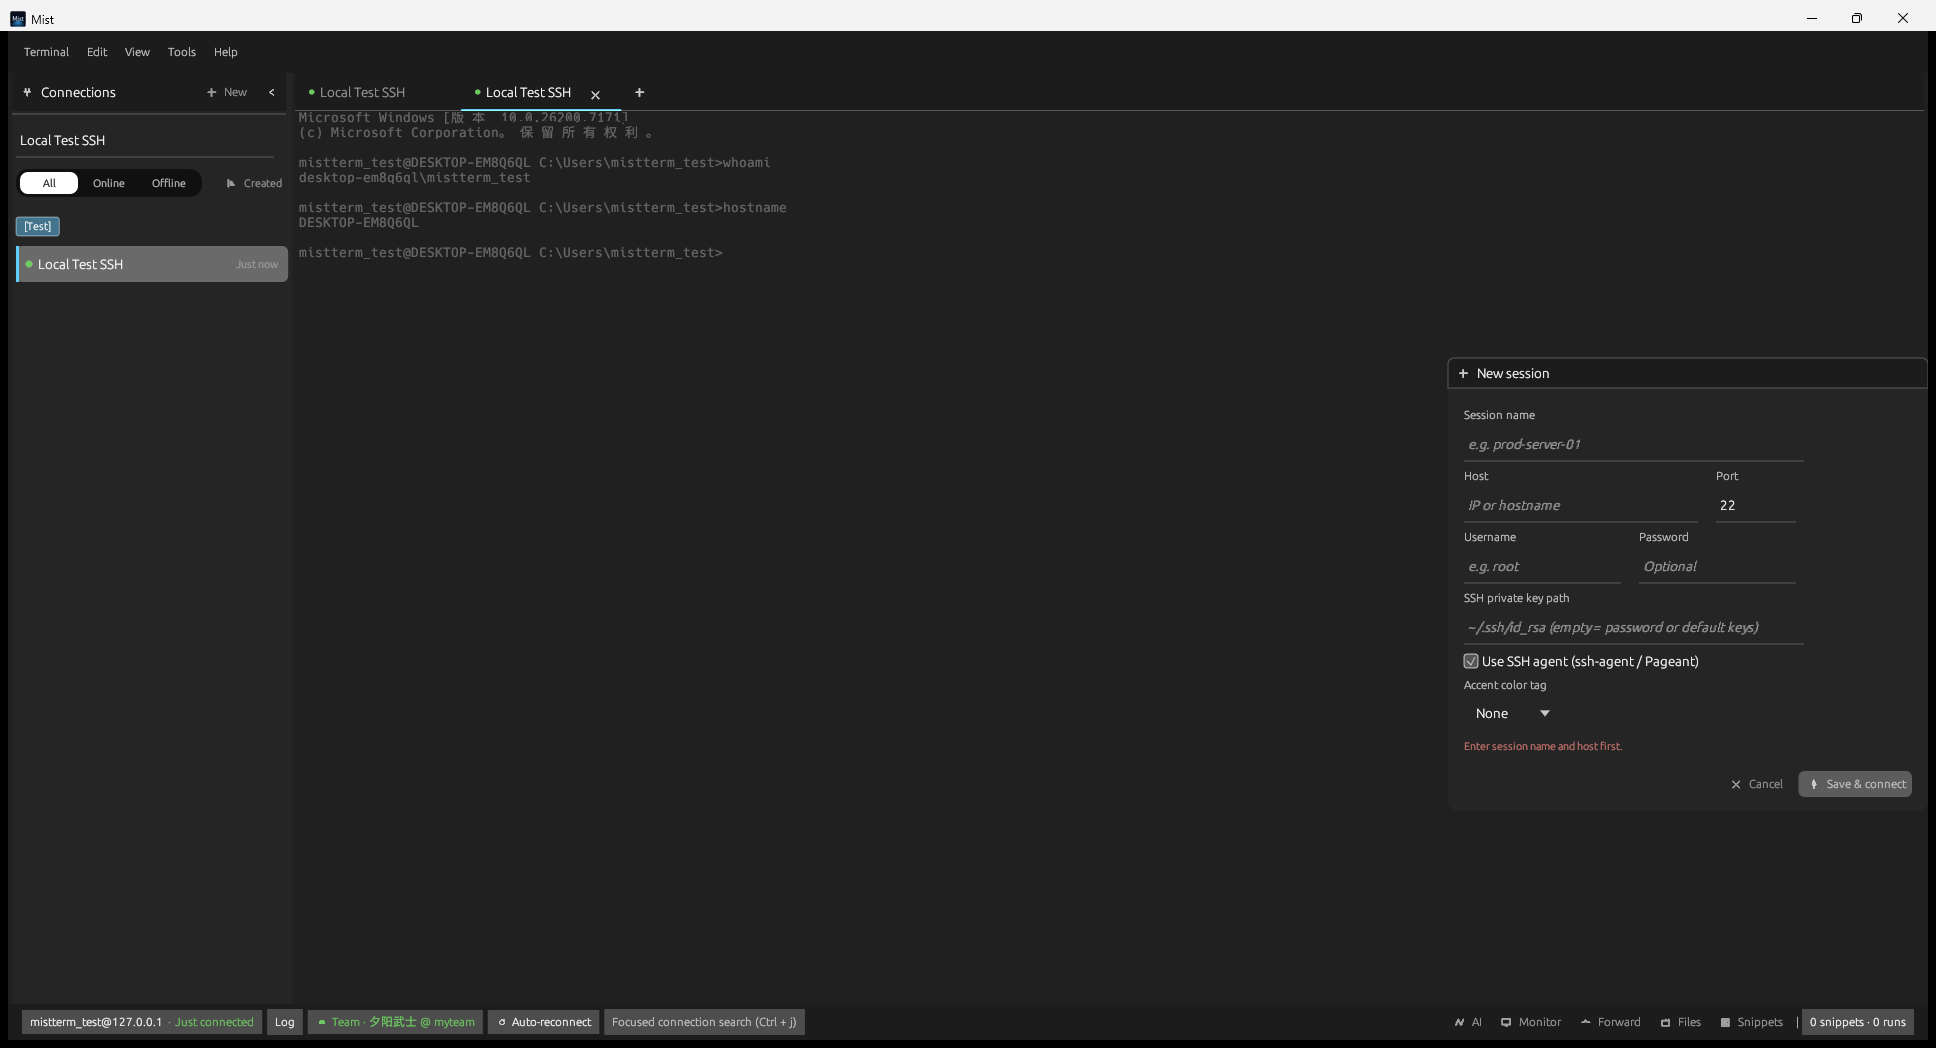1936x1048 pixels.
Task: Click the New session header plus icon
Action: coord(1463,373)
